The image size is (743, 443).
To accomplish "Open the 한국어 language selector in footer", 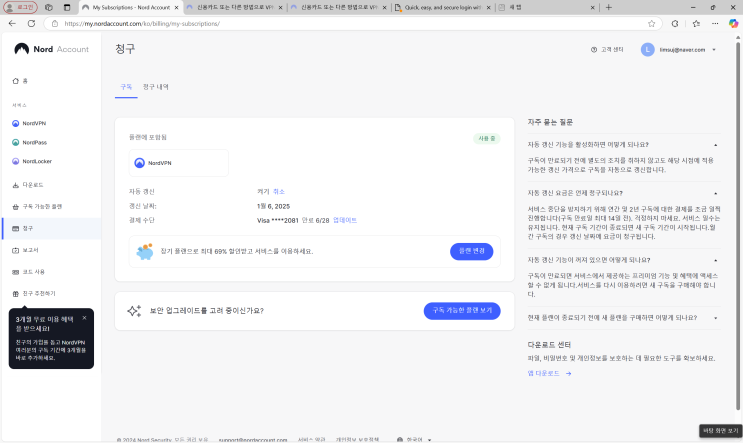I will pyautogui.click(x=414, y=440).
